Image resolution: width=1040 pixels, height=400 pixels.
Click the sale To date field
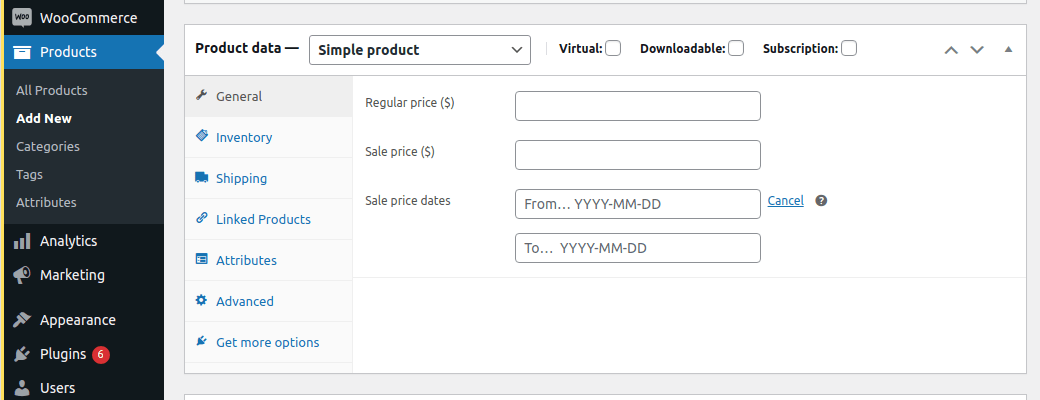tap(637, 247)
